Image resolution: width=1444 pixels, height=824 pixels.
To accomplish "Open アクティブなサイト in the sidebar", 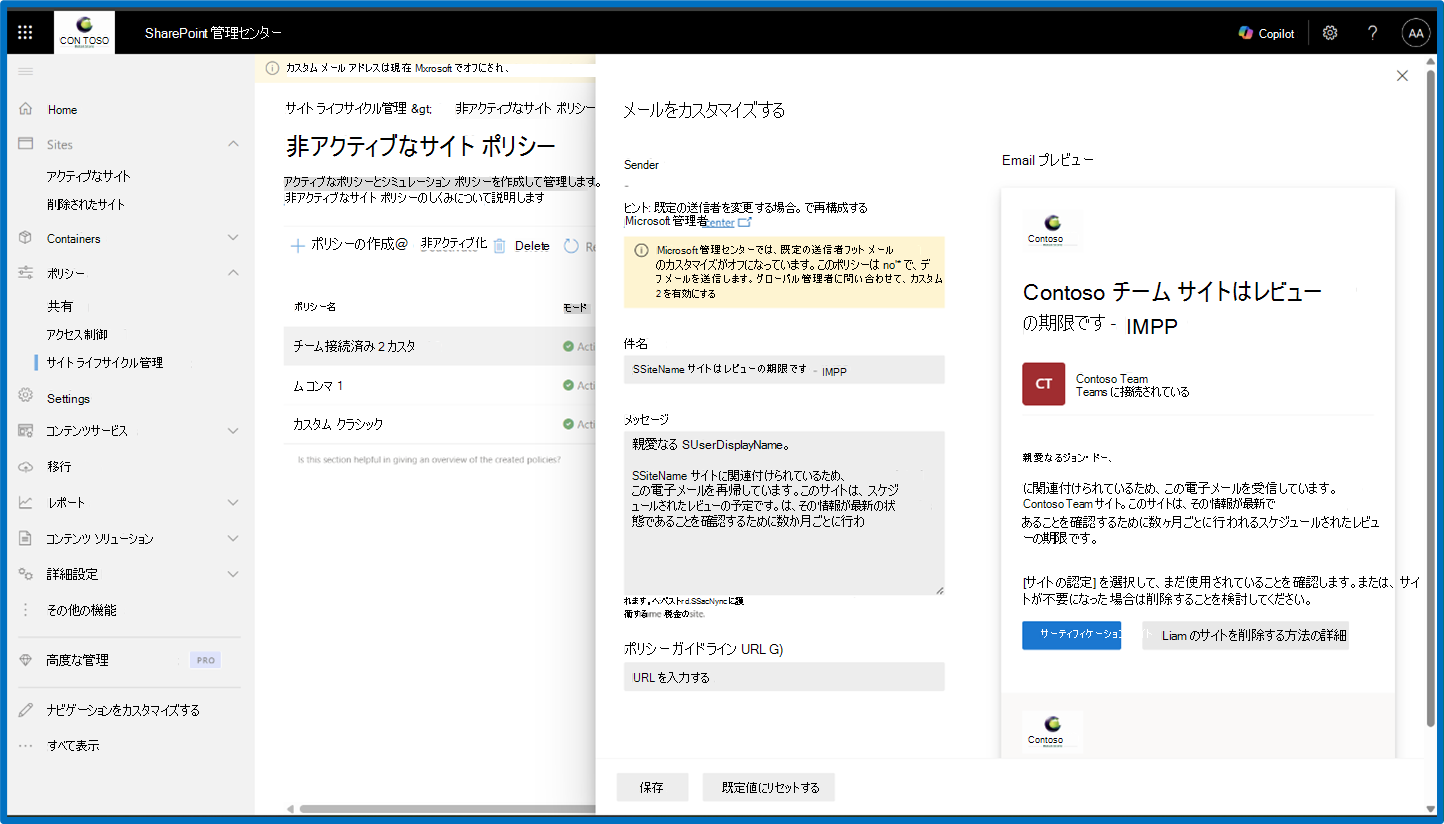I will click(88, 176).
